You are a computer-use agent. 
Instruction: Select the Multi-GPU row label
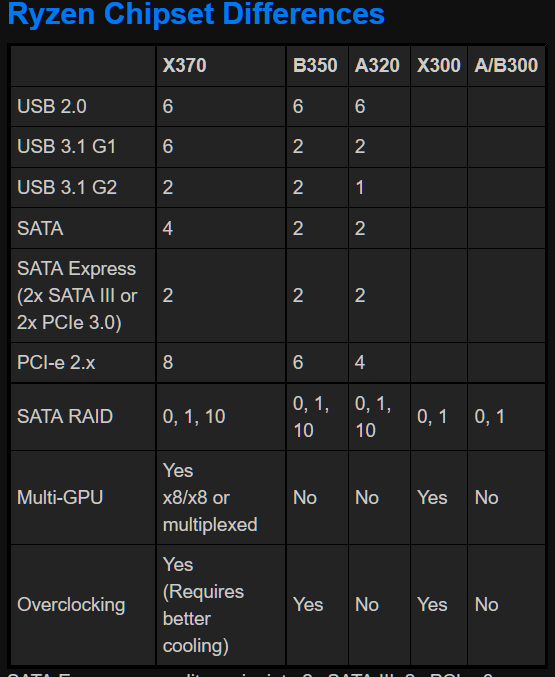[x=60, y=497]
